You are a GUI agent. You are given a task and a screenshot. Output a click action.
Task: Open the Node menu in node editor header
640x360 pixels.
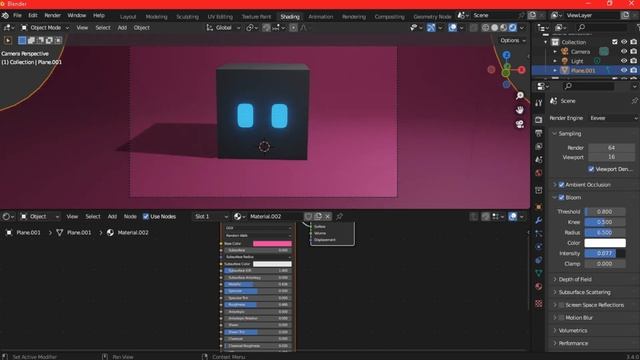click(x=130, y=216)
